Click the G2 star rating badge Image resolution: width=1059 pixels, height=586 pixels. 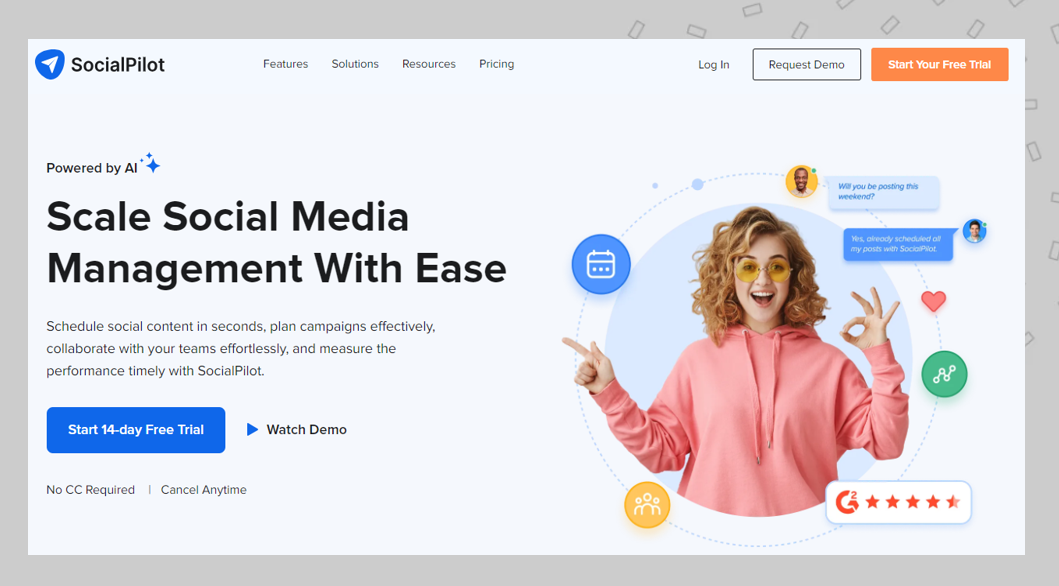898,502
